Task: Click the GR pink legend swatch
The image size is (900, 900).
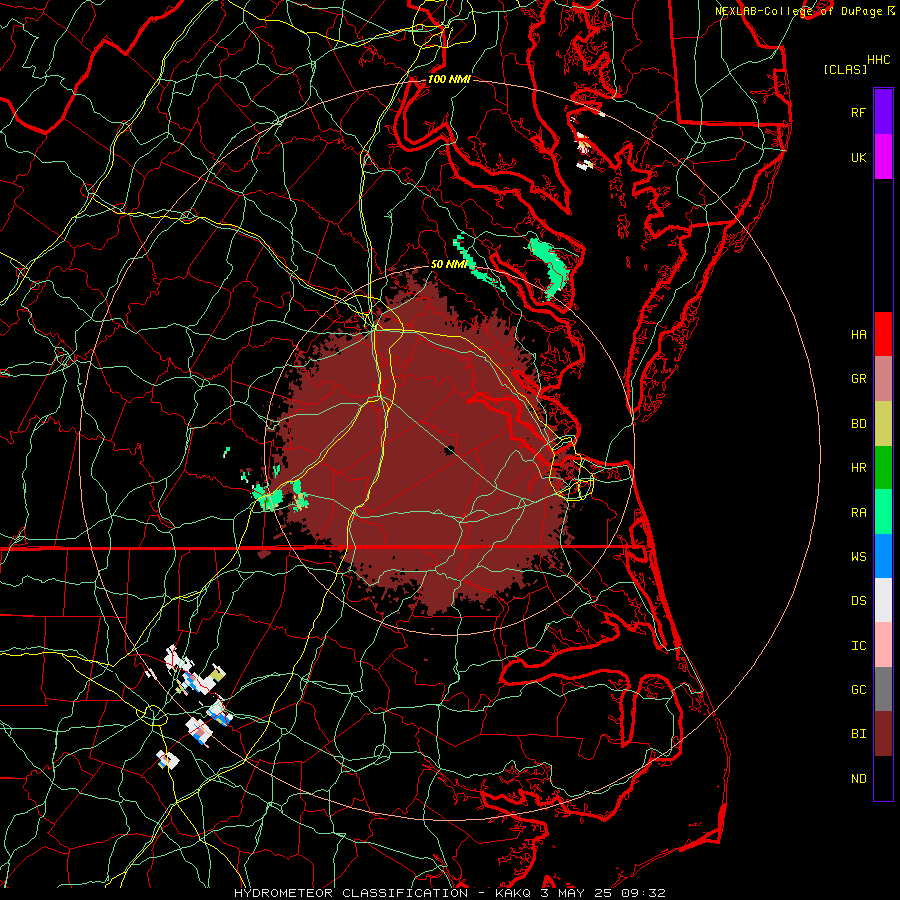Action: [883, 379]
